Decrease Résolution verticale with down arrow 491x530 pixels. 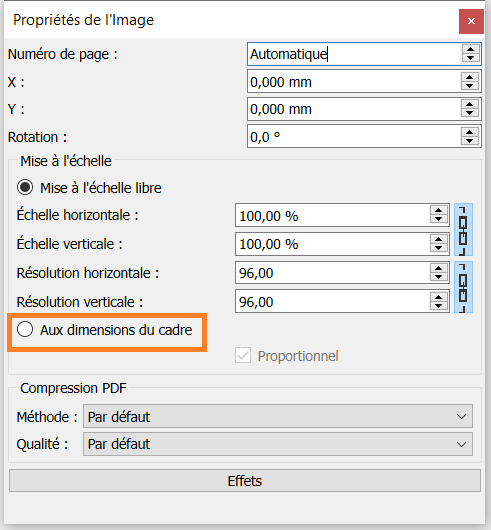(x=439, y=306)
